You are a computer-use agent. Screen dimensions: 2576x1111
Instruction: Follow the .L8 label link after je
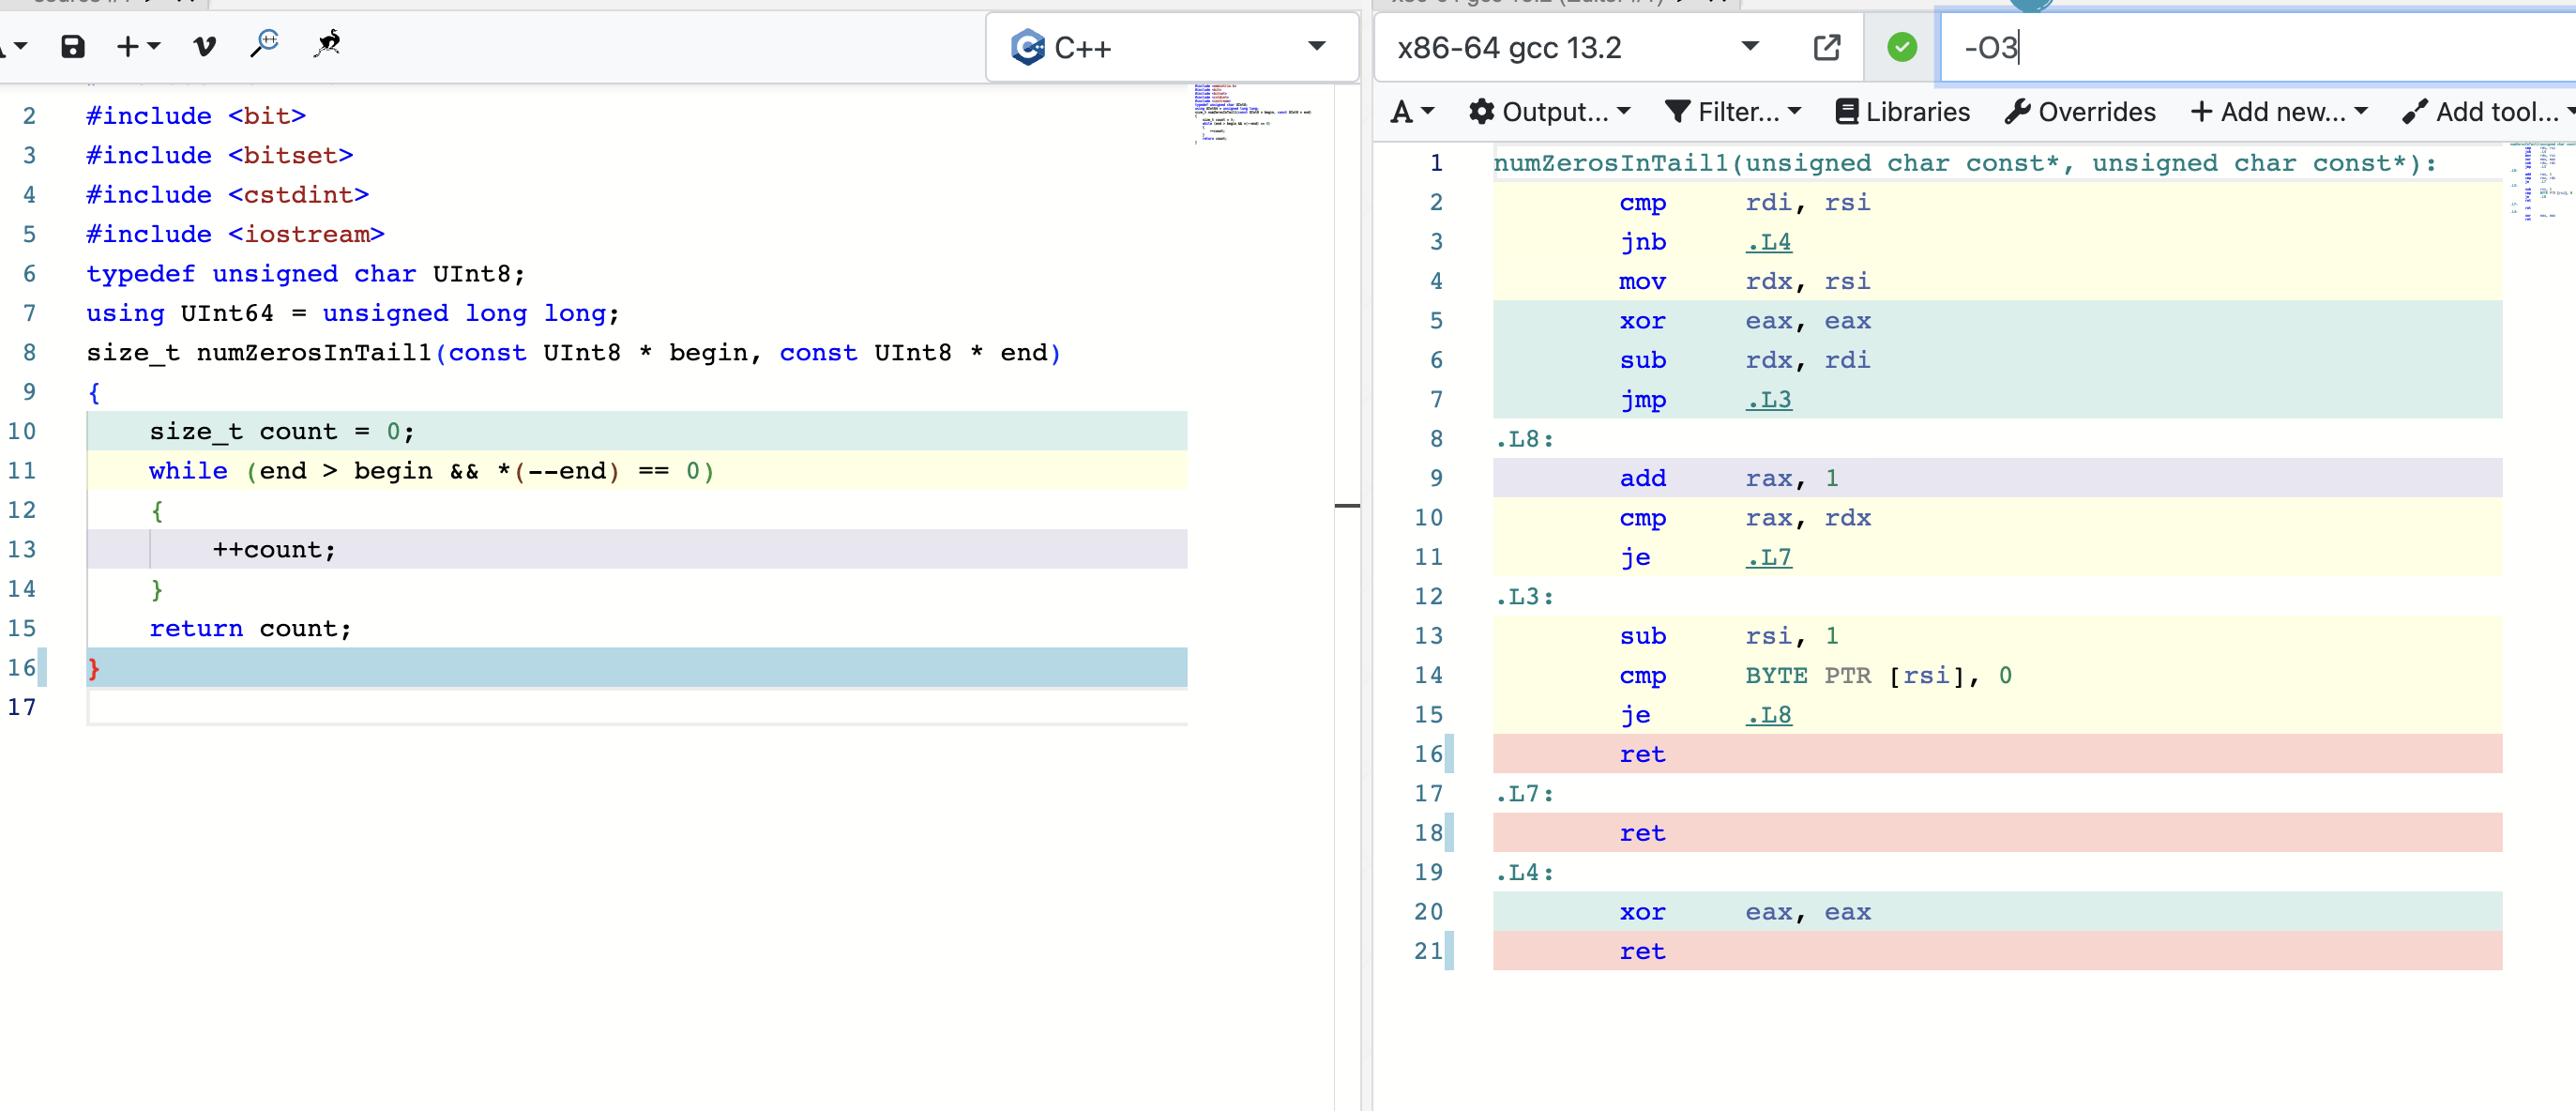[x=1768, y=715]
